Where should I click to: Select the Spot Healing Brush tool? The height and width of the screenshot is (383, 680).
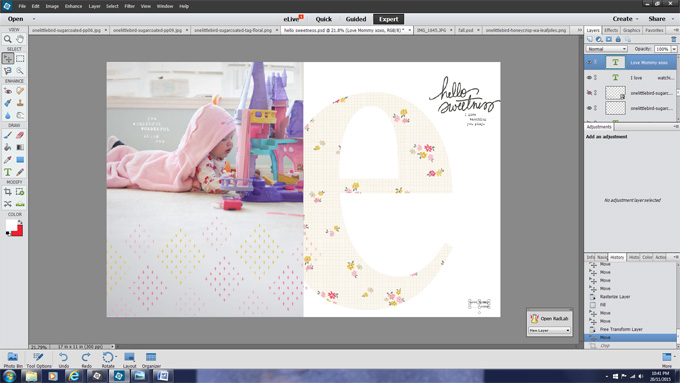pyautogui.click(x=20, y=91)
